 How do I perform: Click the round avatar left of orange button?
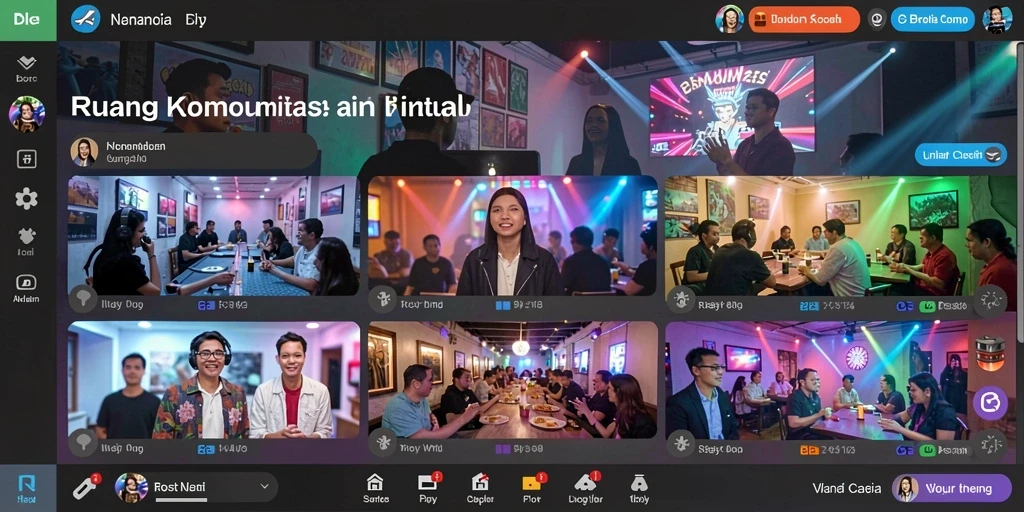tap(729, 20)
